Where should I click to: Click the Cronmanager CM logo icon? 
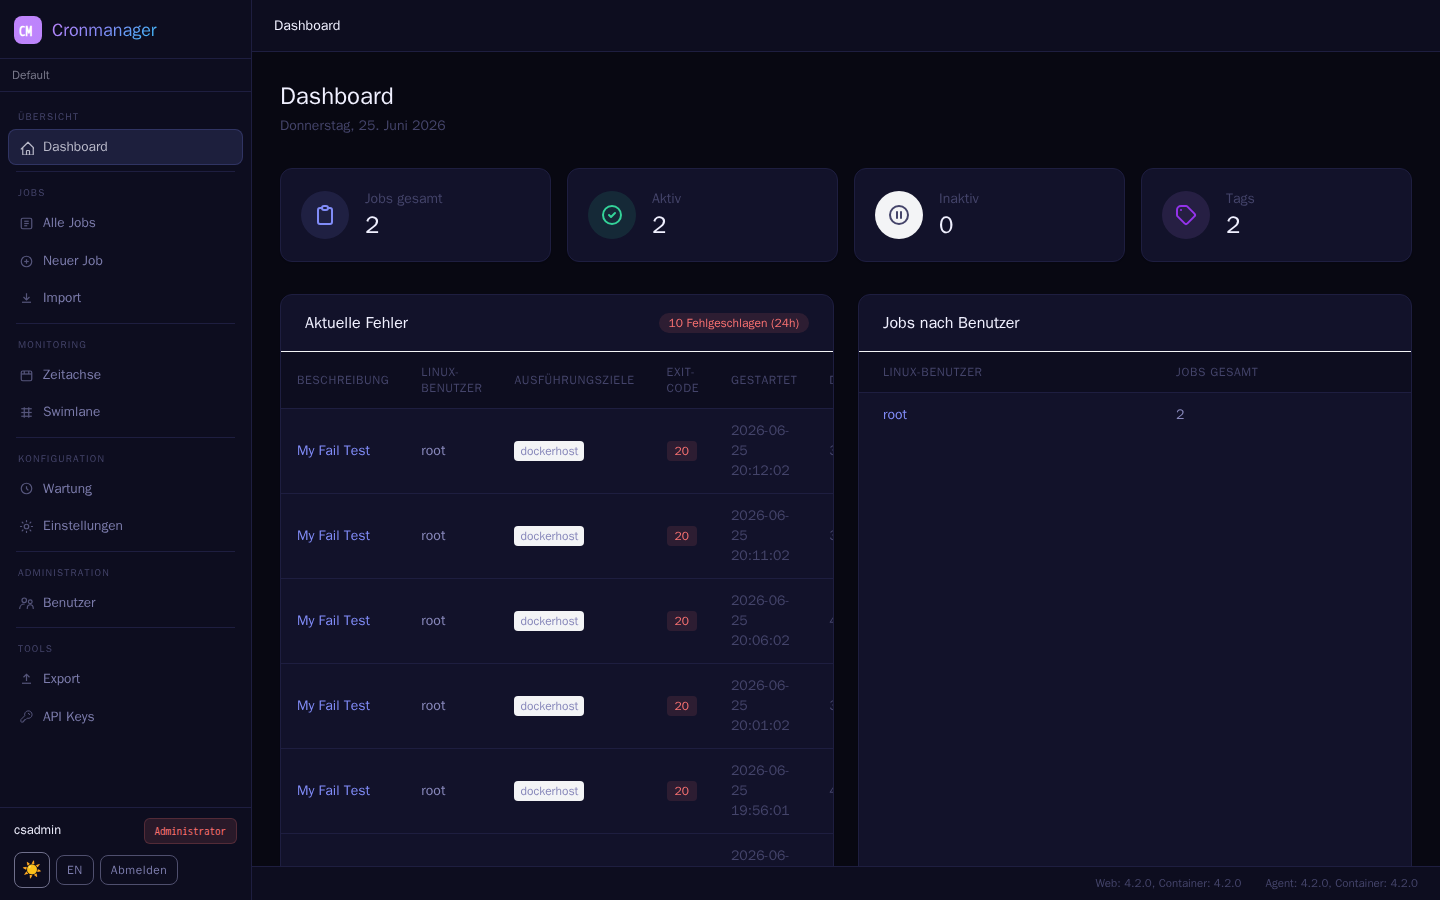coord(28,30)
